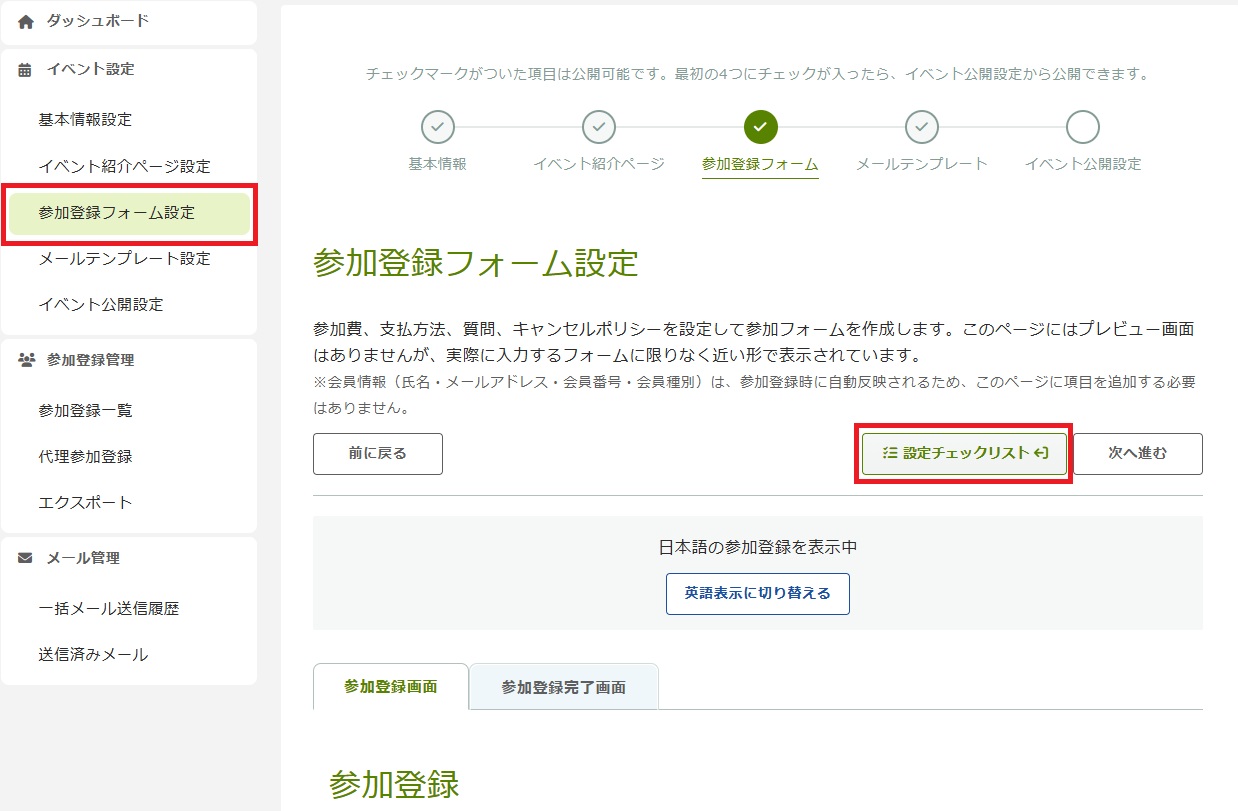Click the envelope icon beside メール管理
Screen dimensions: 1238x811
pyautogui.click(x=26, y=558)
